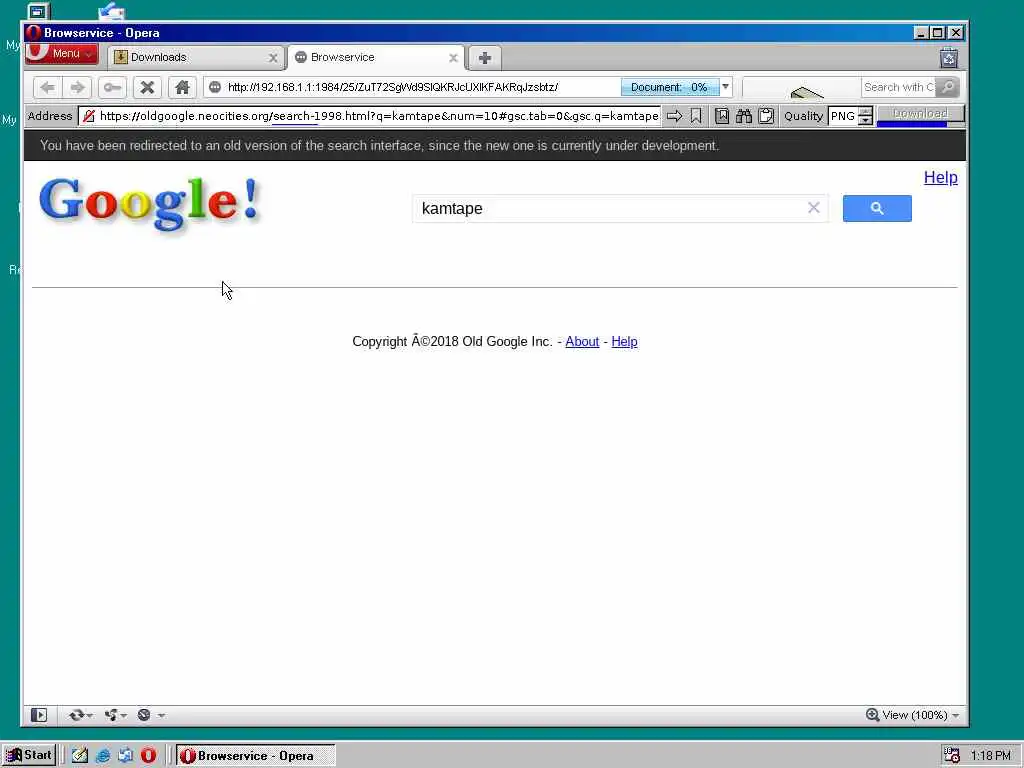Open the URL history dropdown arrow
This screenshot has height=768, width=1024.
point(726,87)
